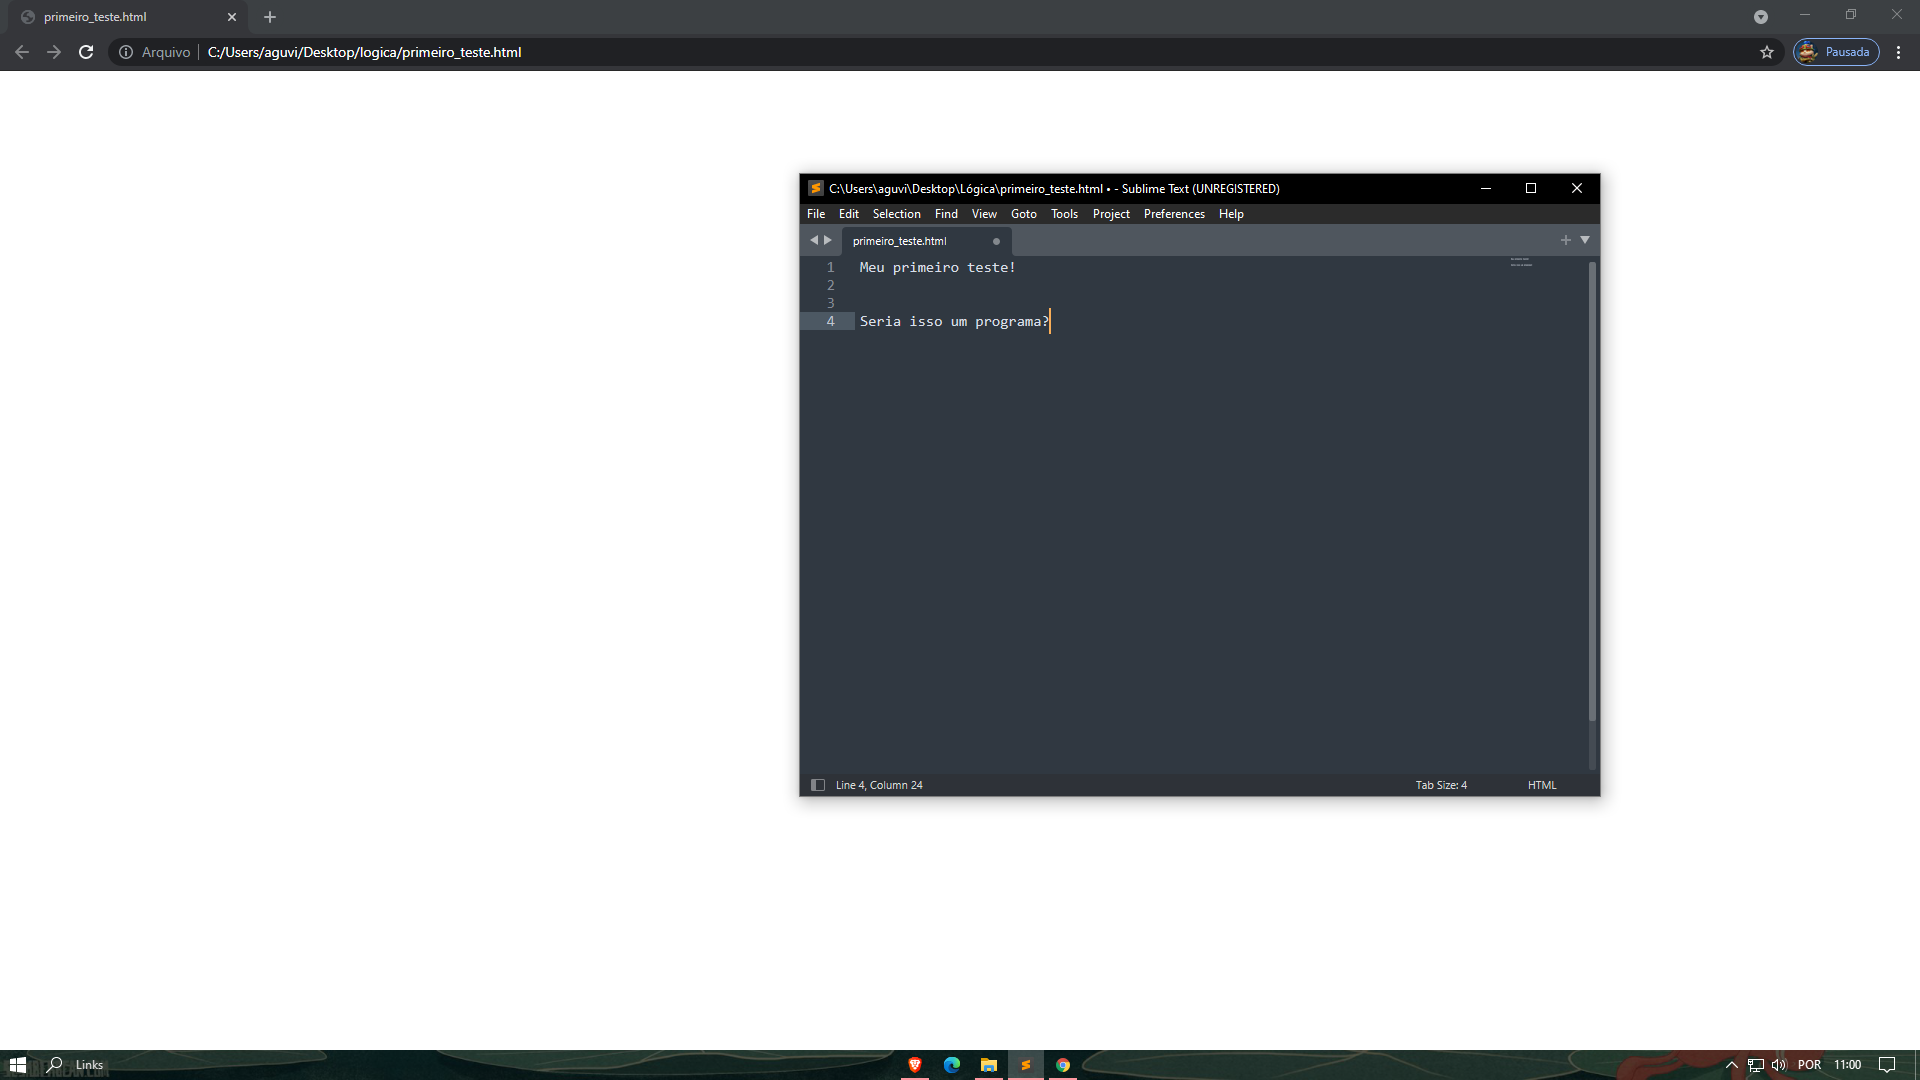1920x1080 pixels.
Task: Open the Goto menu
Action: (1024, 214)
